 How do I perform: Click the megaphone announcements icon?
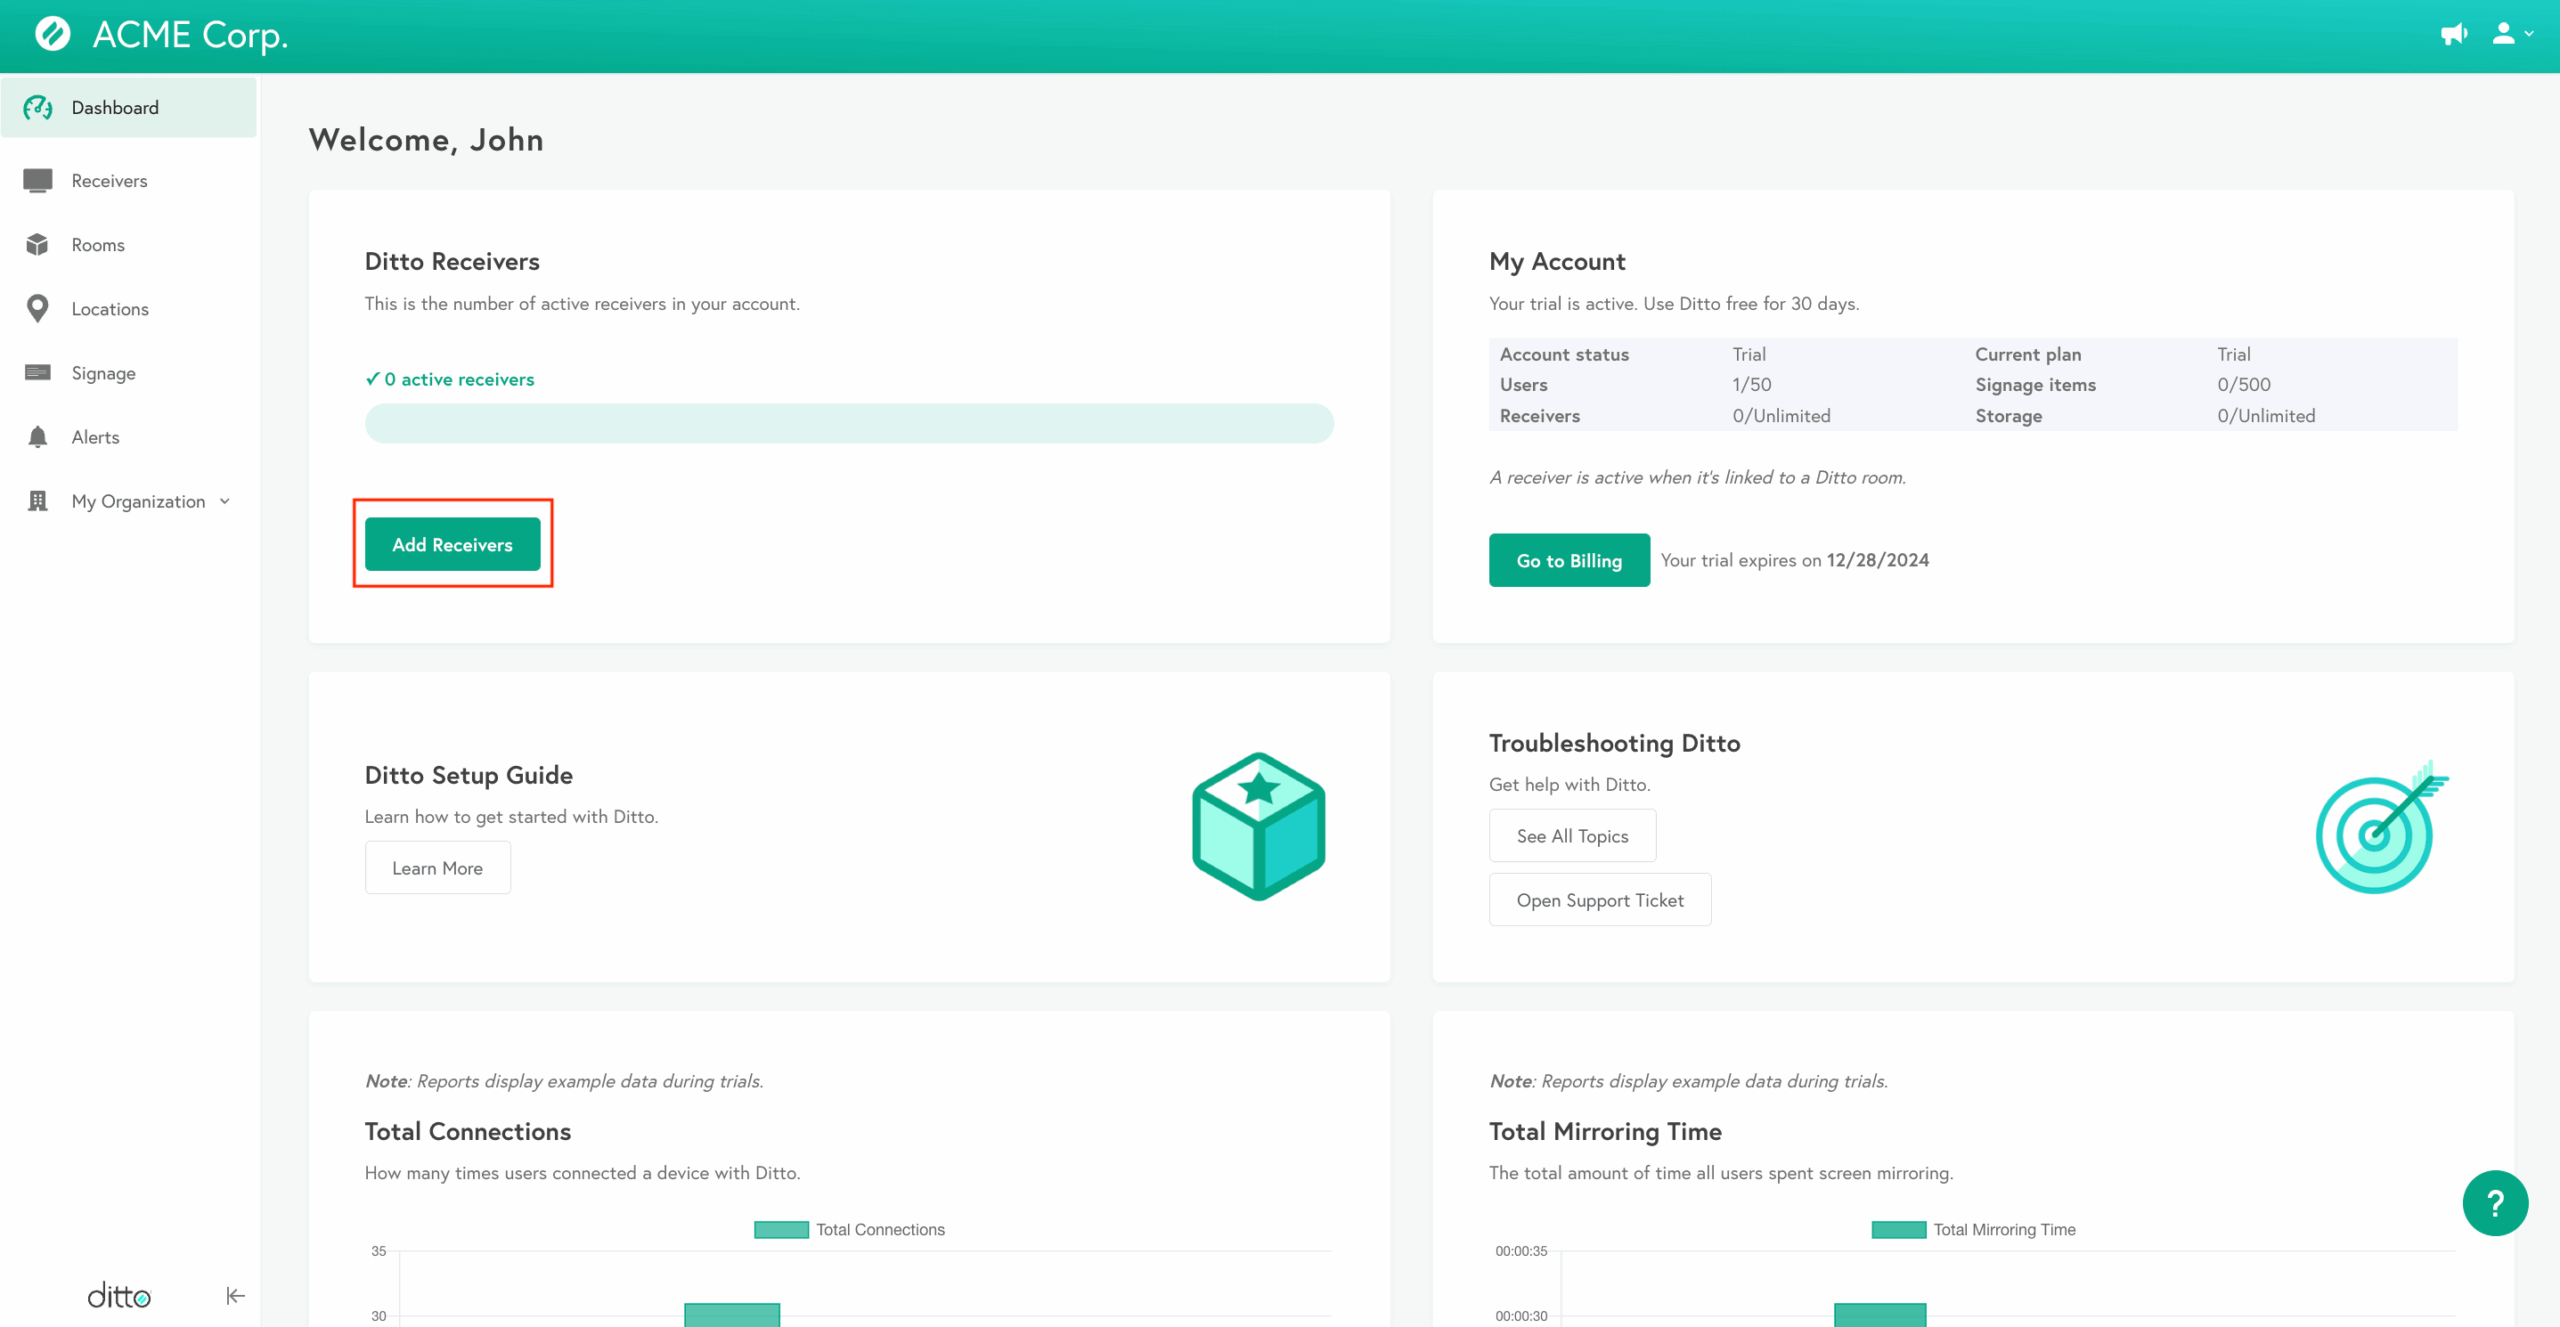point(2453,35)
